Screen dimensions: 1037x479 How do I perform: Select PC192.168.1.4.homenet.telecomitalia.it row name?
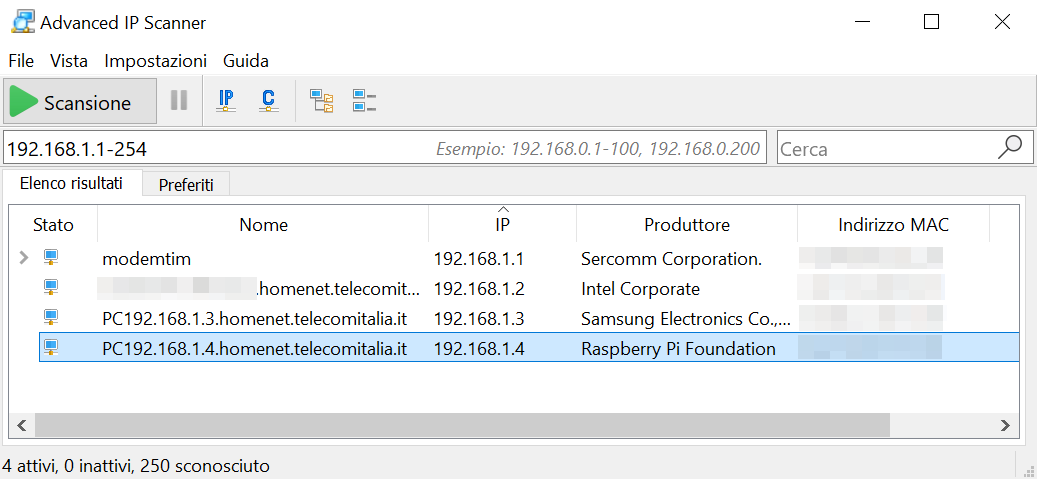[255, 349]
